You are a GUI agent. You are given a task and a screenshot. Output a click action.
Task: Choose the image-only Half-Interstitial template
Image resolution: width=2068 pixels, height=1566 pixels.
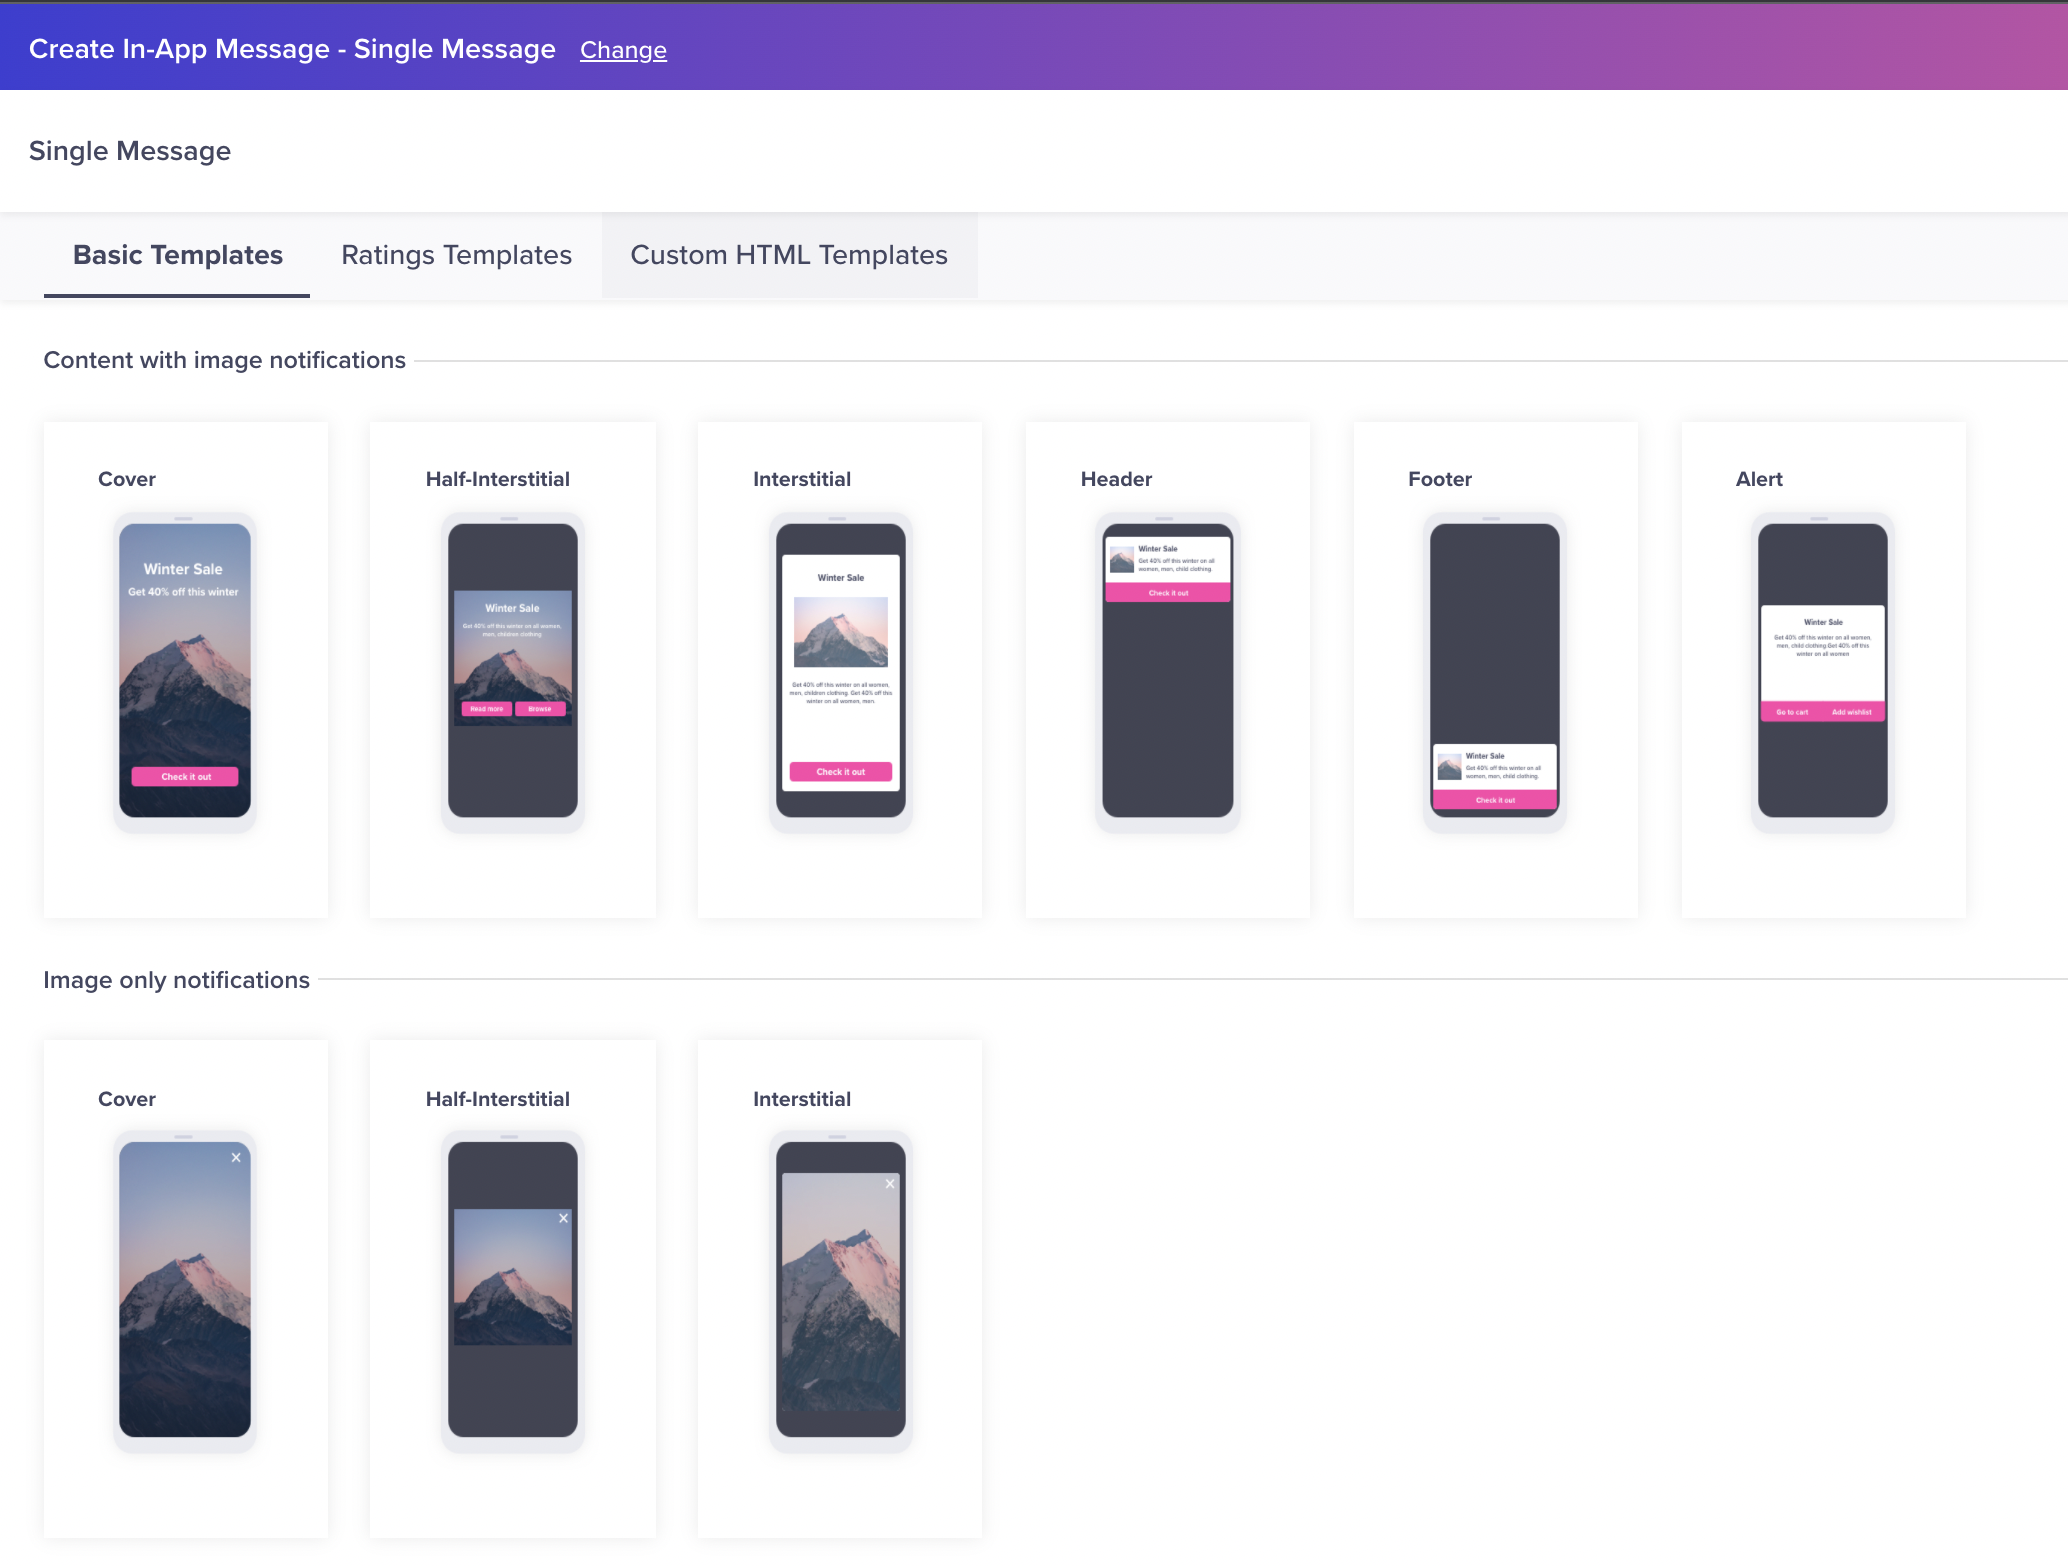click(x=512, y=1288)
